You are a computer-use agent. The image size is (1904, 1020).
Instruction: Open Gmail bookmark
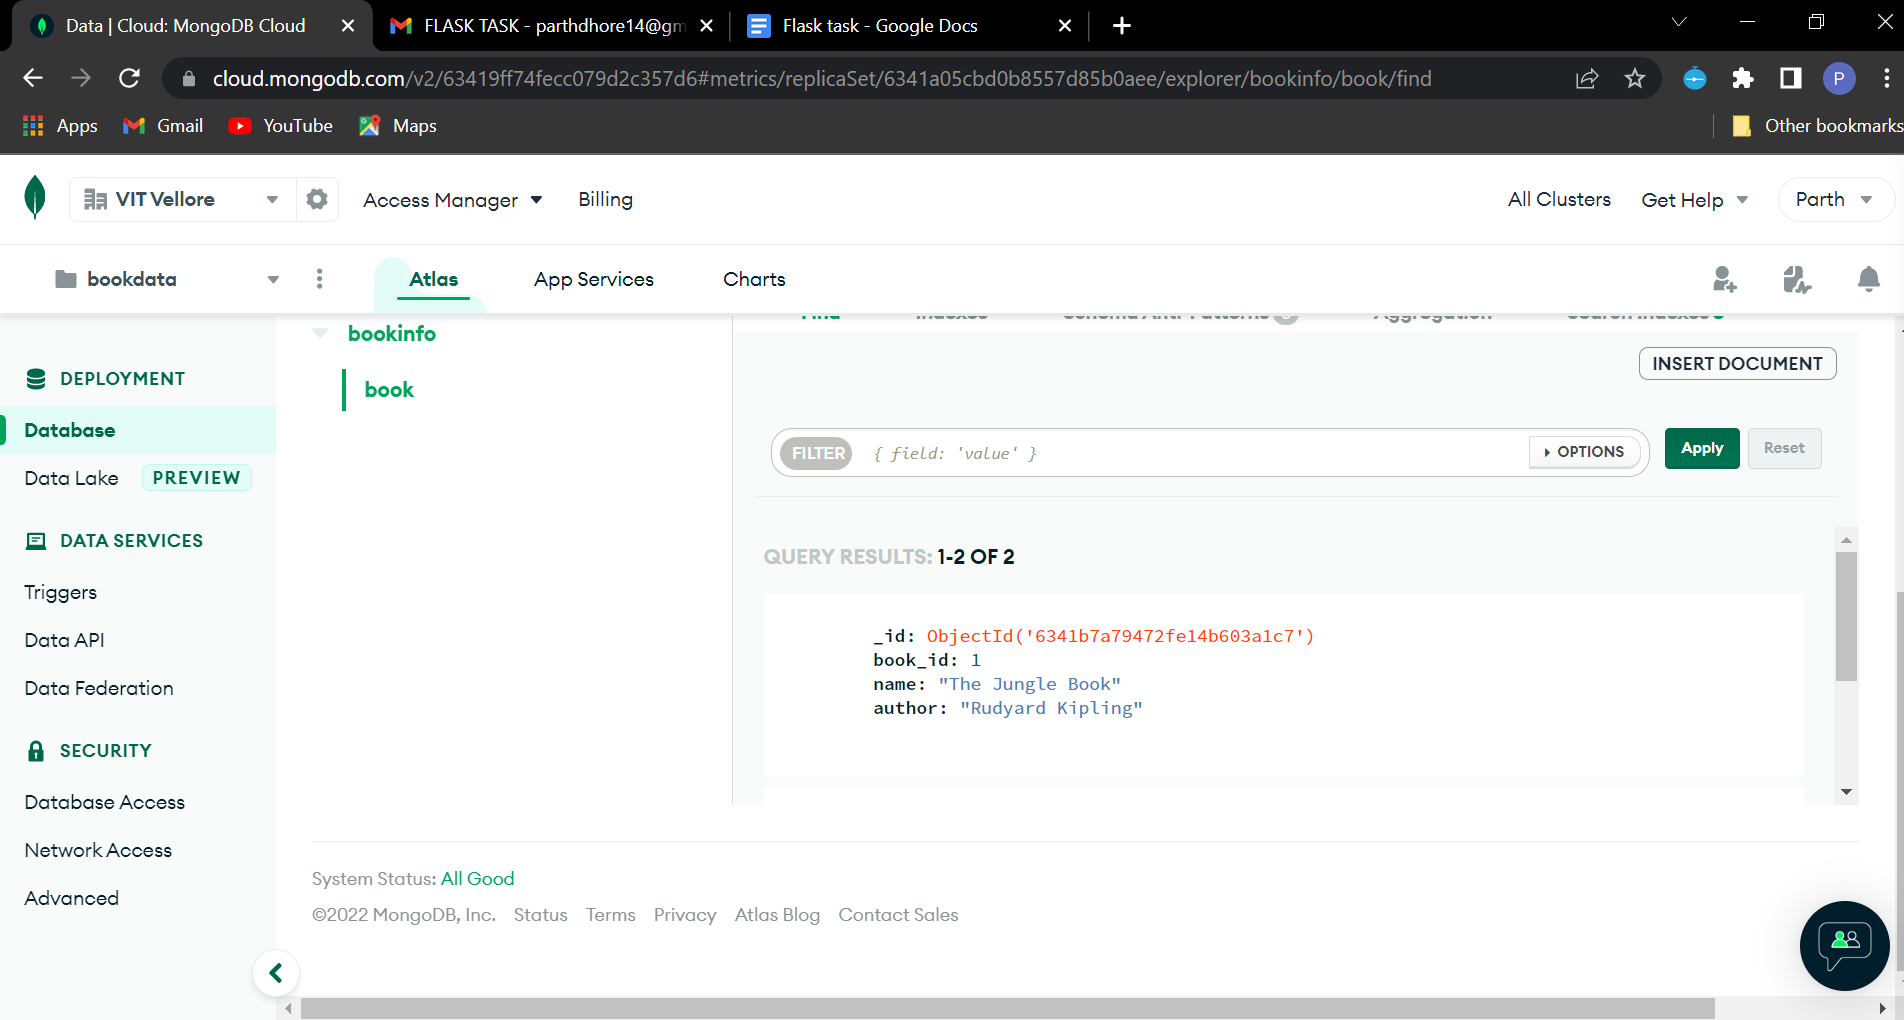pos(163,126)
